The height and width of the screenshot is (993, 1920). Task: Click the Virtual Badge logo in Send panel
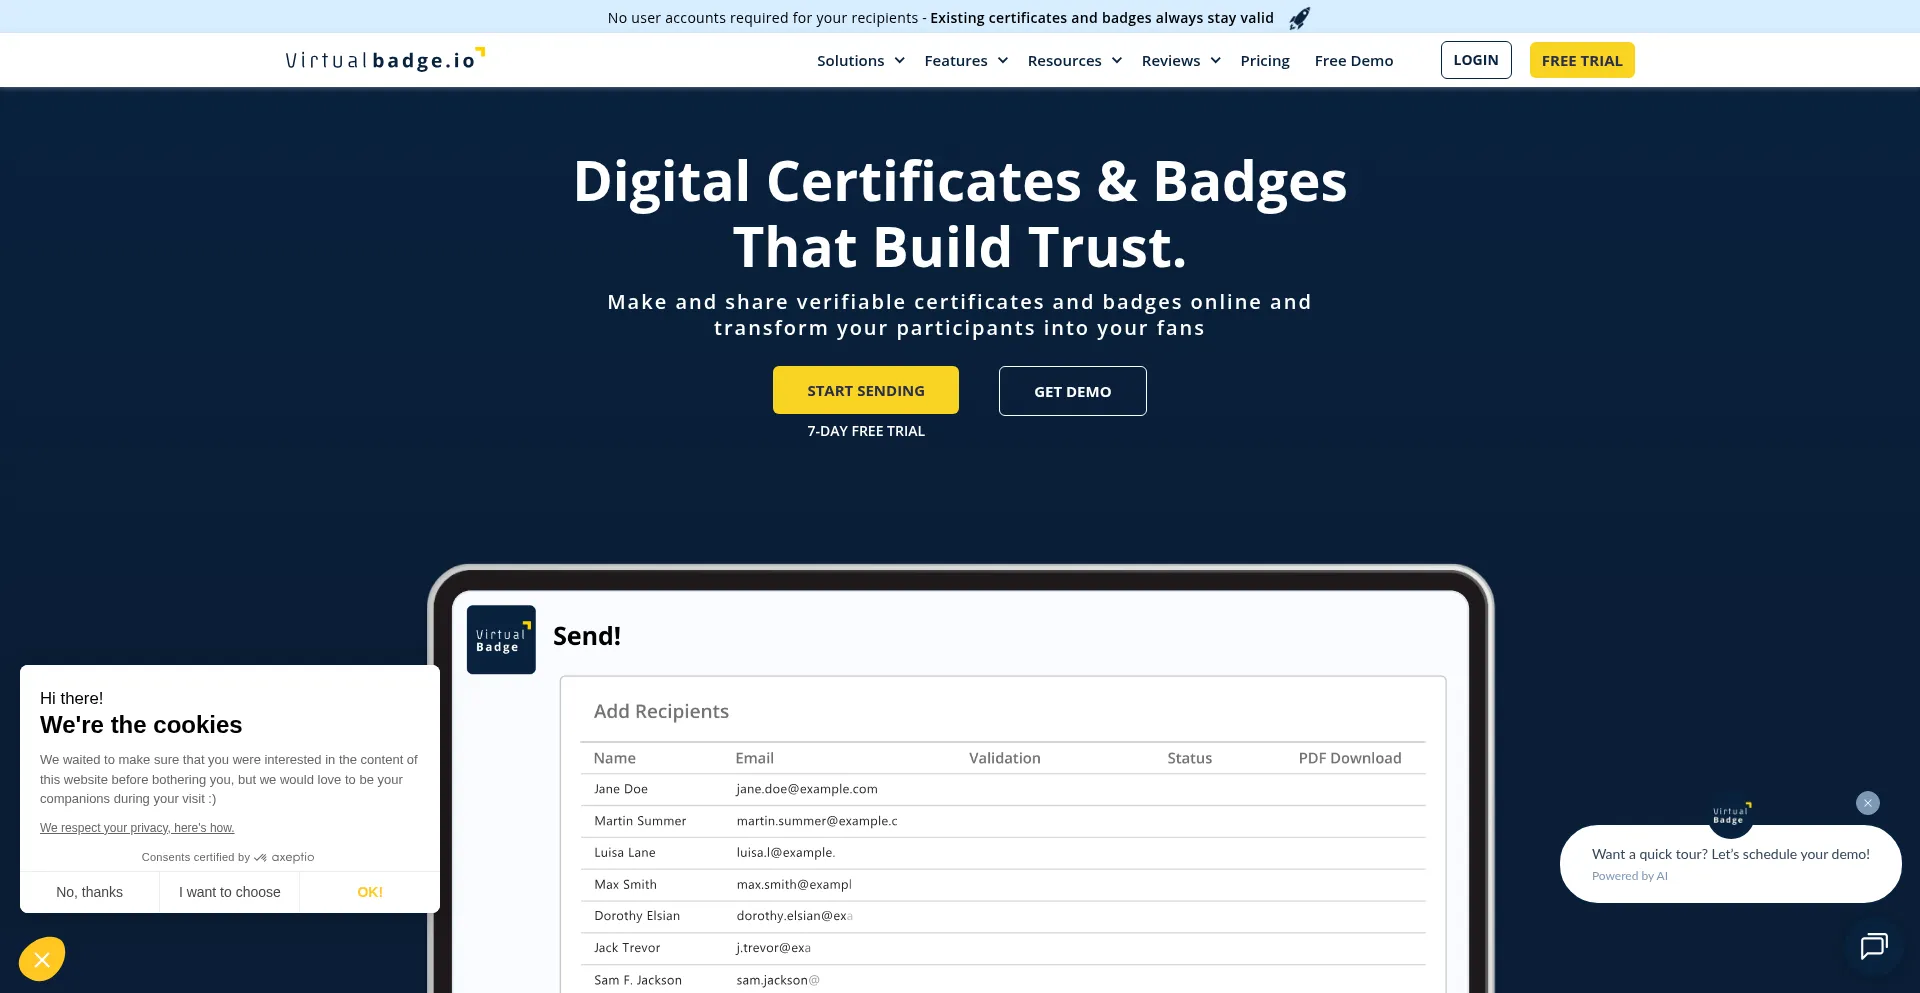click(x=501, y=640)
